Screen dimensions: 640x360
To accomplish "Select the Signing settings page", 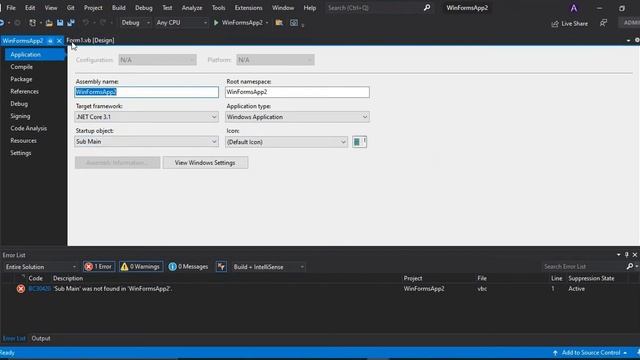I will coord(20,116).
